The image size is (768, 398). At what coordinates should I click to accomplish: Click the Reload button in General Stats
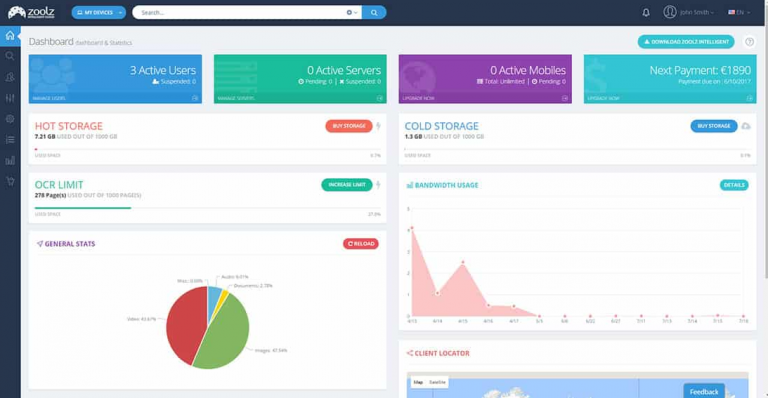click(x=360, y=243)
